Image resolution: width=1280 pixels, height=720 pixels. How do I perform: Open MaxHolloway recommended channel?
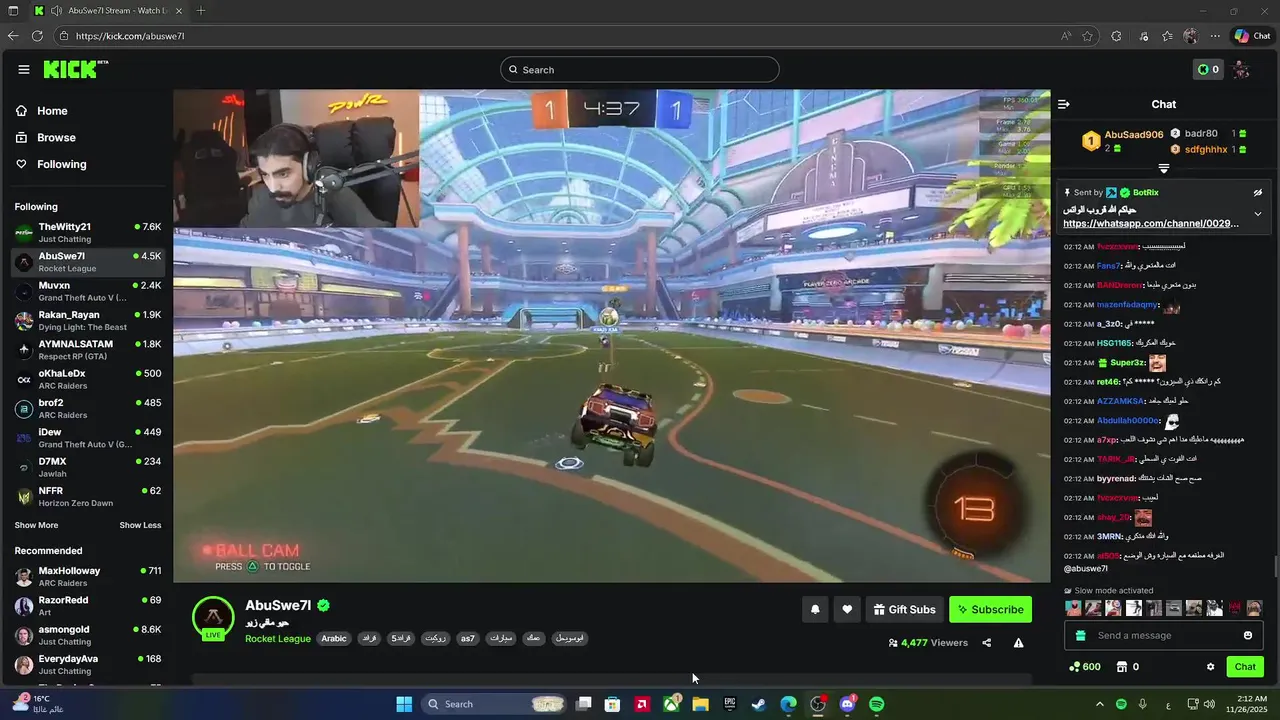[88, 577]
